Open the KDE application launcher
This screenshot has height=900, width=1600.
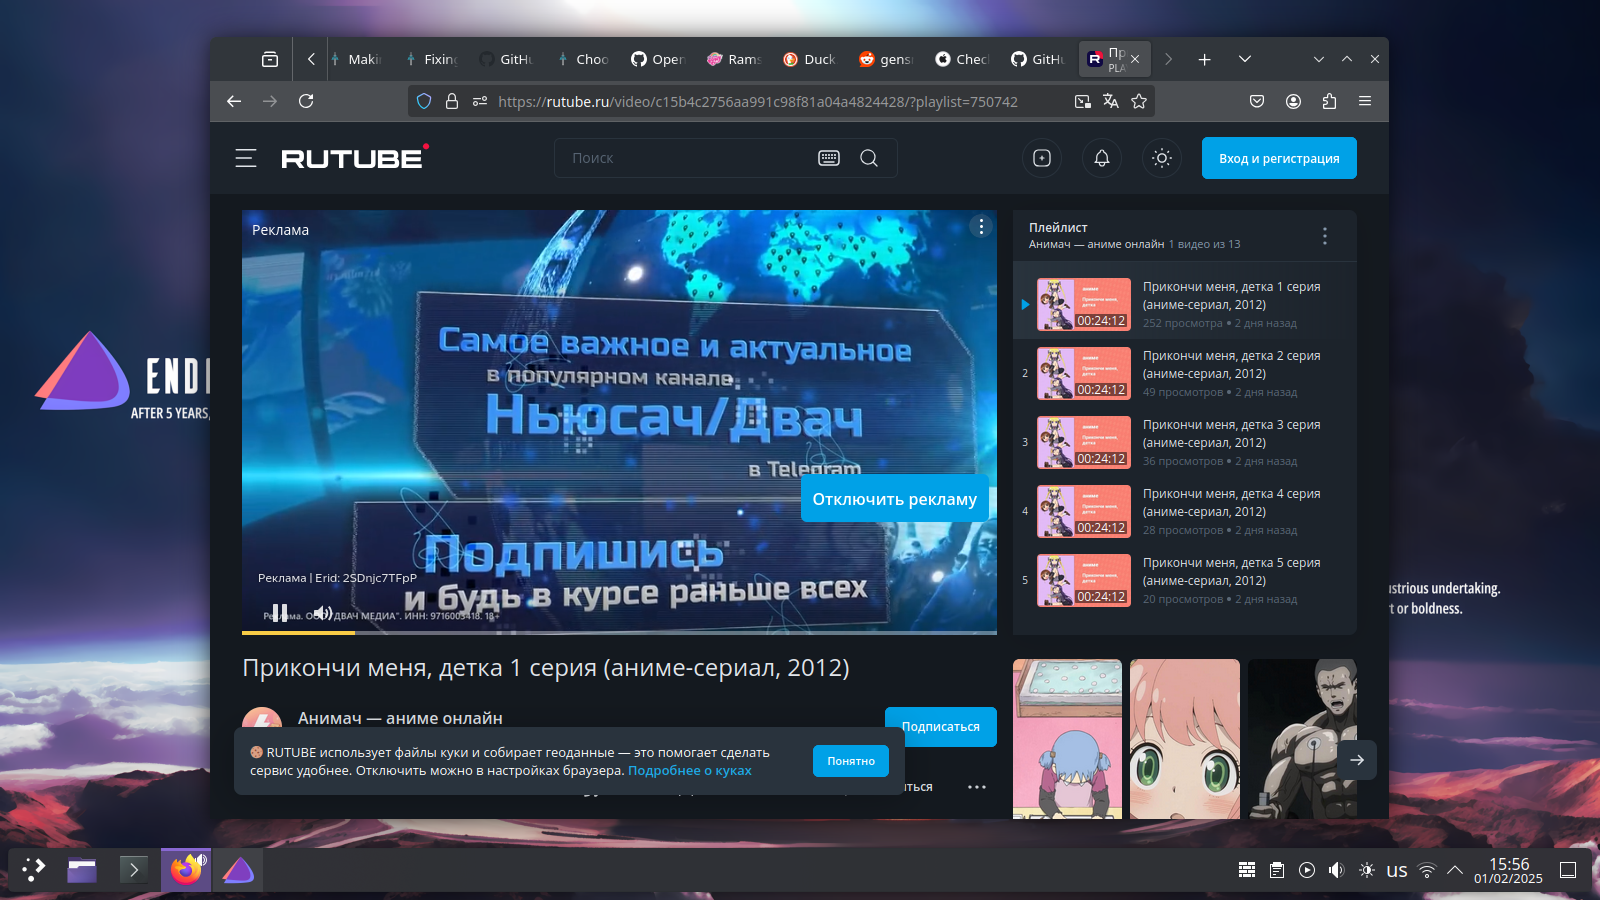tap(34, 870)
